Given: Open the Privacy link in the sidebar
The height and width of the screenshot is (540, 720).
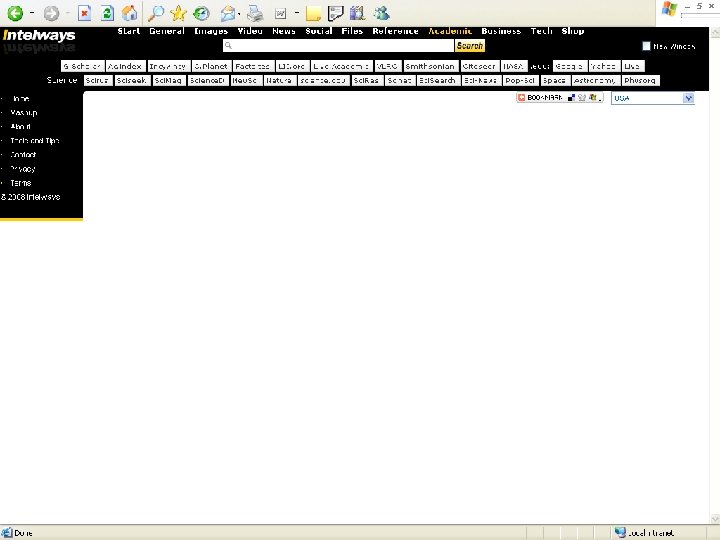Looking at the screenshot, I should tap(23, 169).
